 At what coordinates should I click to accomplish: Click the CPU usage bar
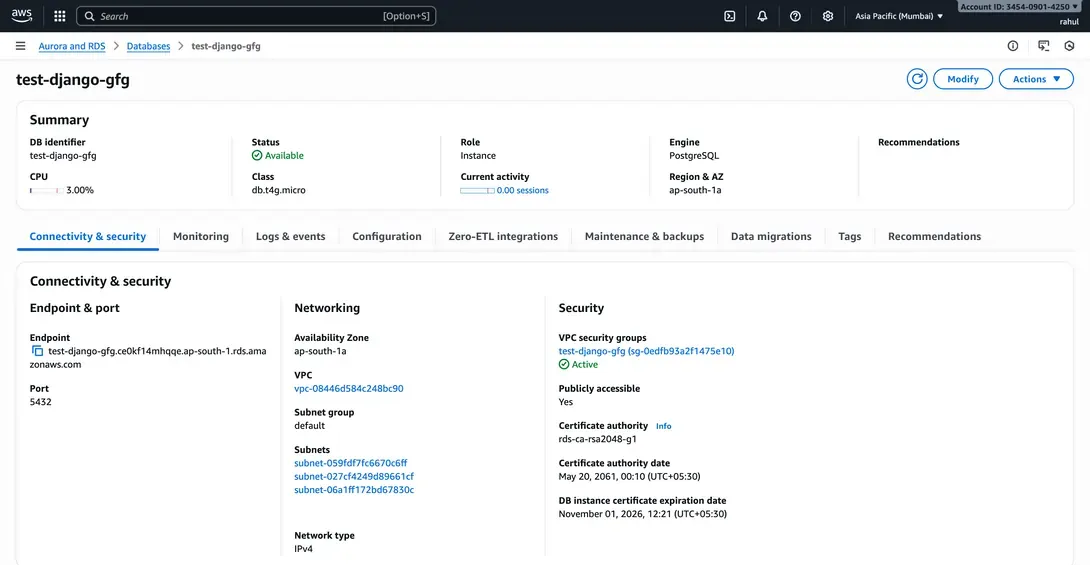pyautogui.click(x=44, y=190)
